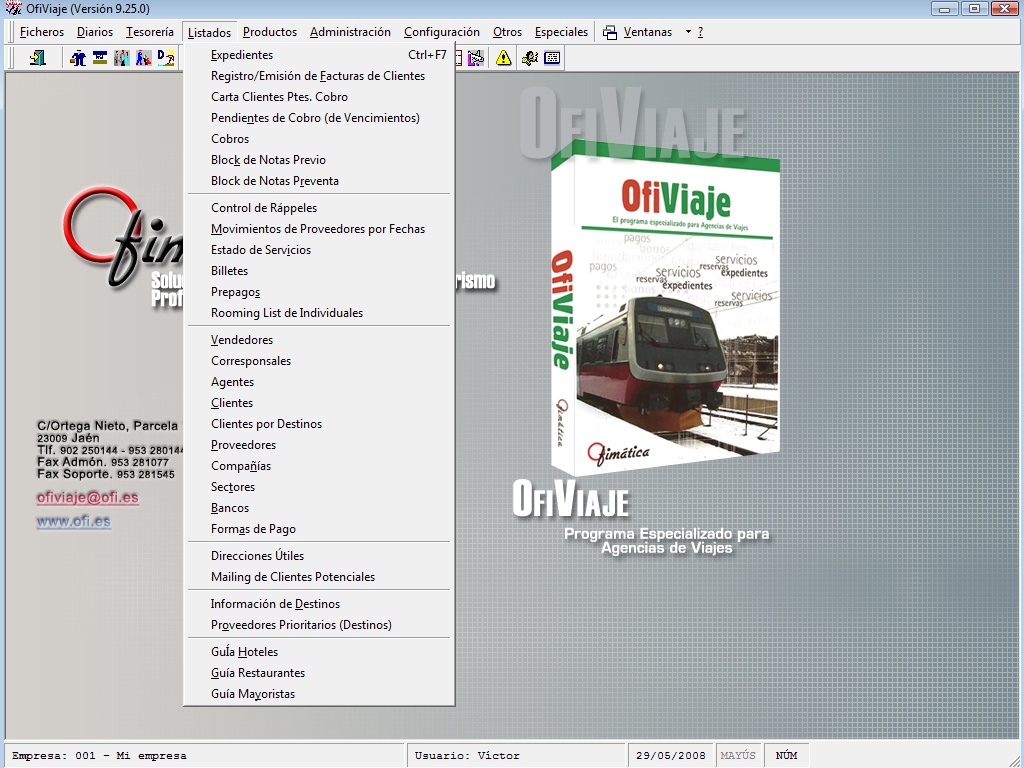Viewport: 1024px width, 768px height.
Task: Click the keyboard-like icon right of the info person
Action: (x=552, y=58)
